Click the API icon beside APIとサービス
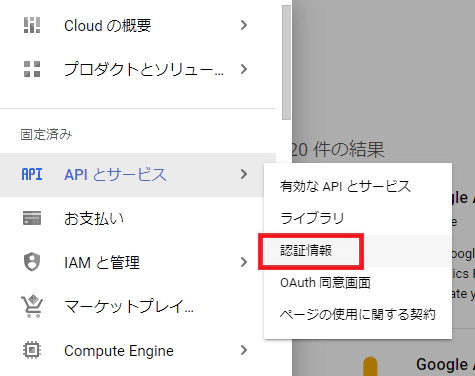The width and height of the screenshot is (475, 376). [x=32, y=174]
